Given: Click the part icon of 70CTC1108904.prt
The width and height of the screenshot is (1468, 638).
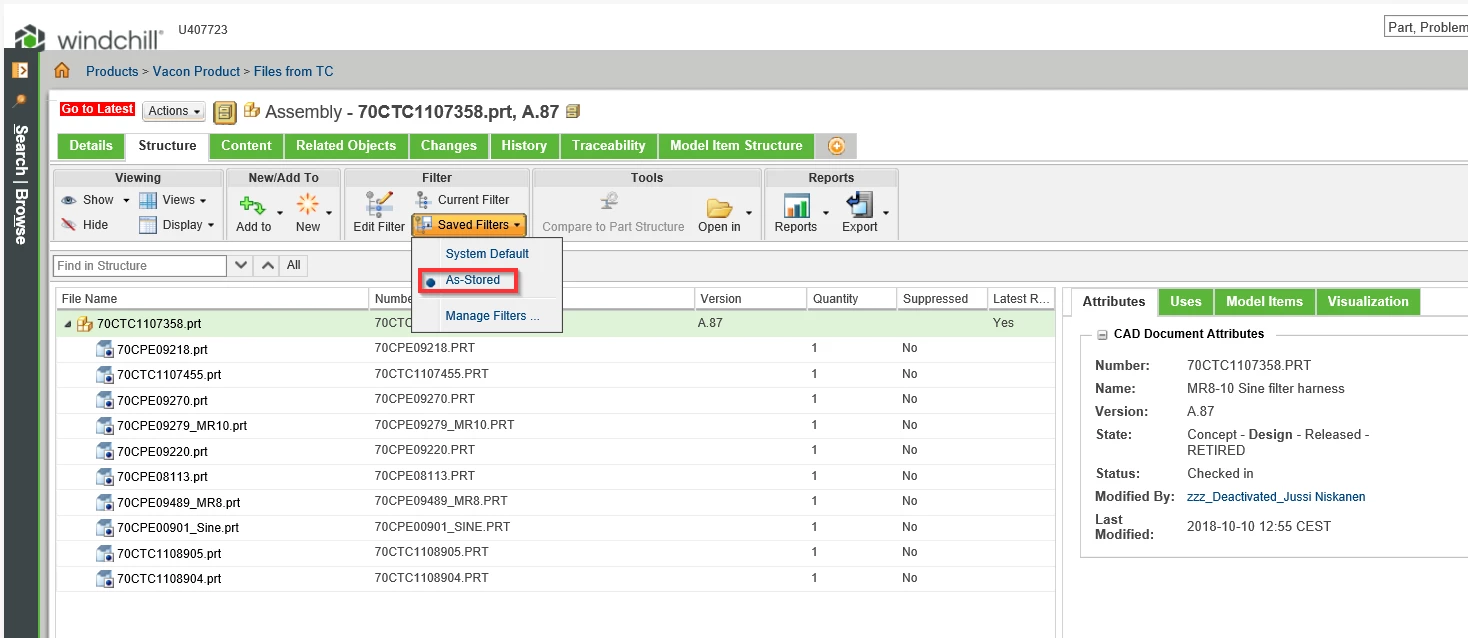Looking at the screenshot, I should [x=105, y=579].
